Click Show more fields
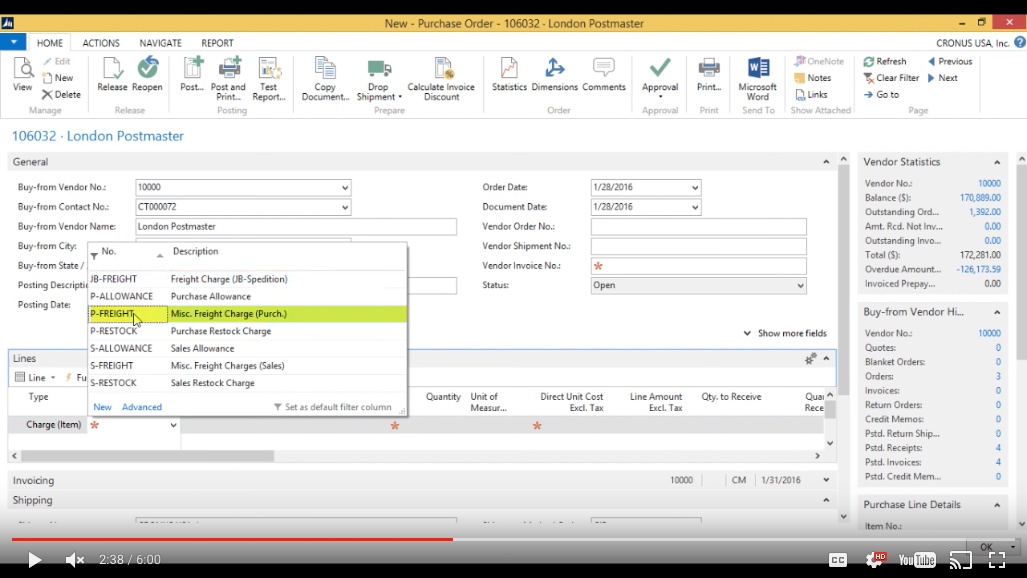This screenshot has width=1027, height=578. tap(785, 333)
